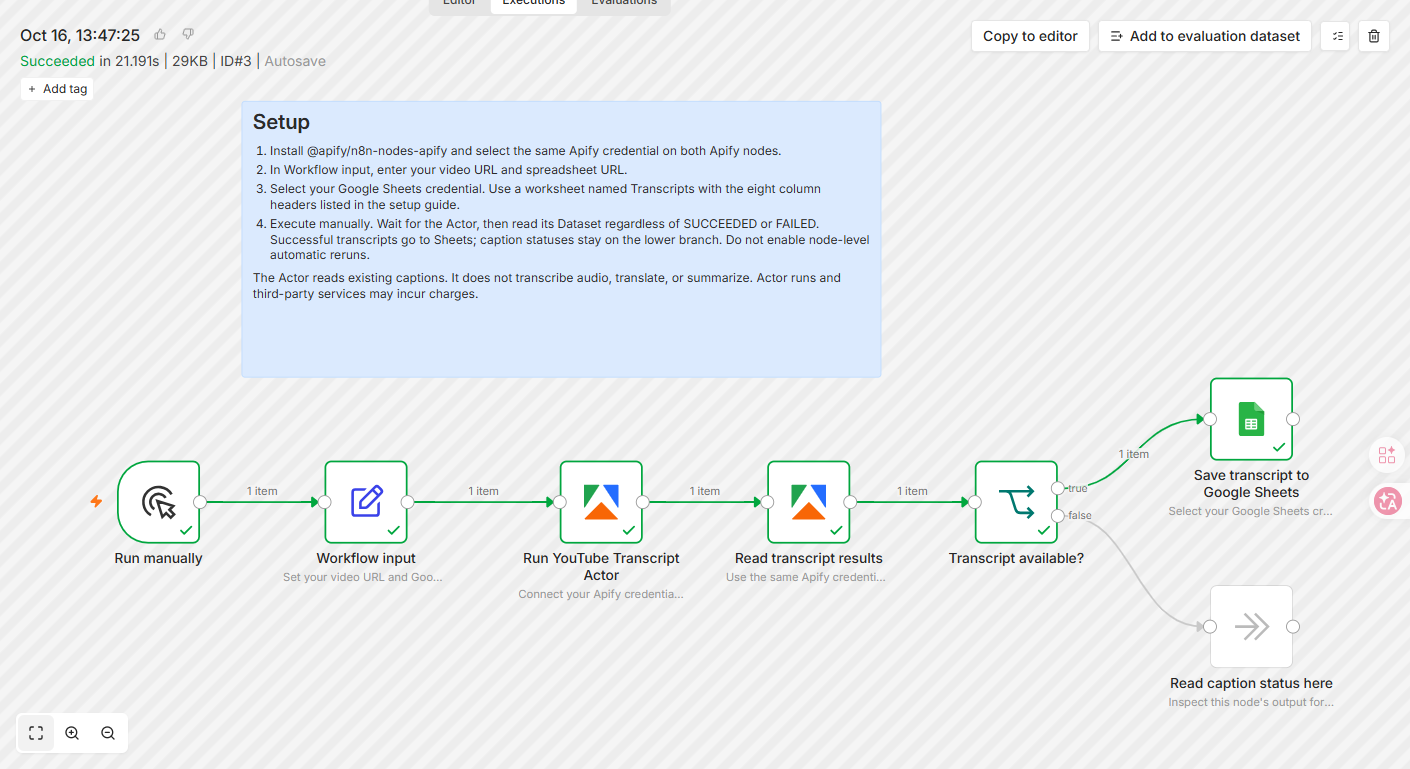Click the Read caption status node input handle
The image size is (1410, 769).
1210,627
